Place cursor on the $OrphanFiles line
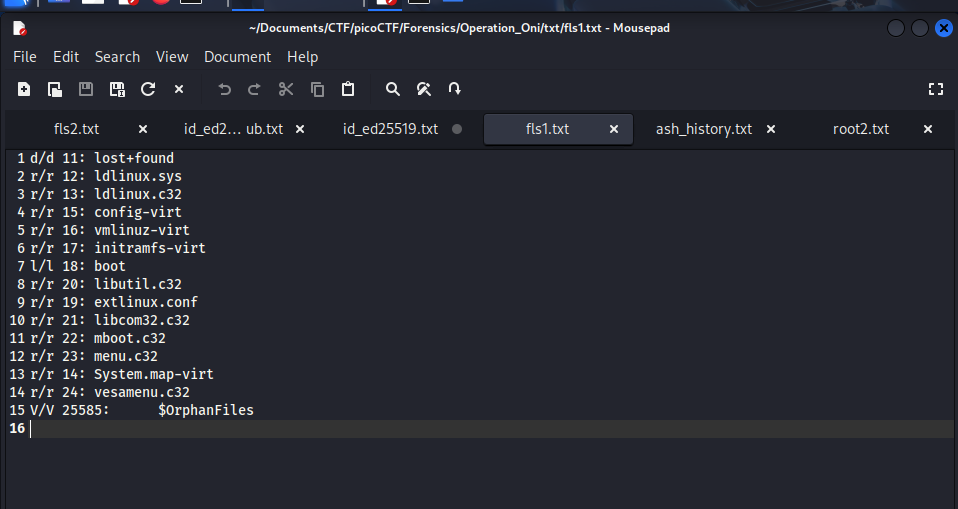The width and height of the screenshot is (958, 509). (x=205, y=410)
